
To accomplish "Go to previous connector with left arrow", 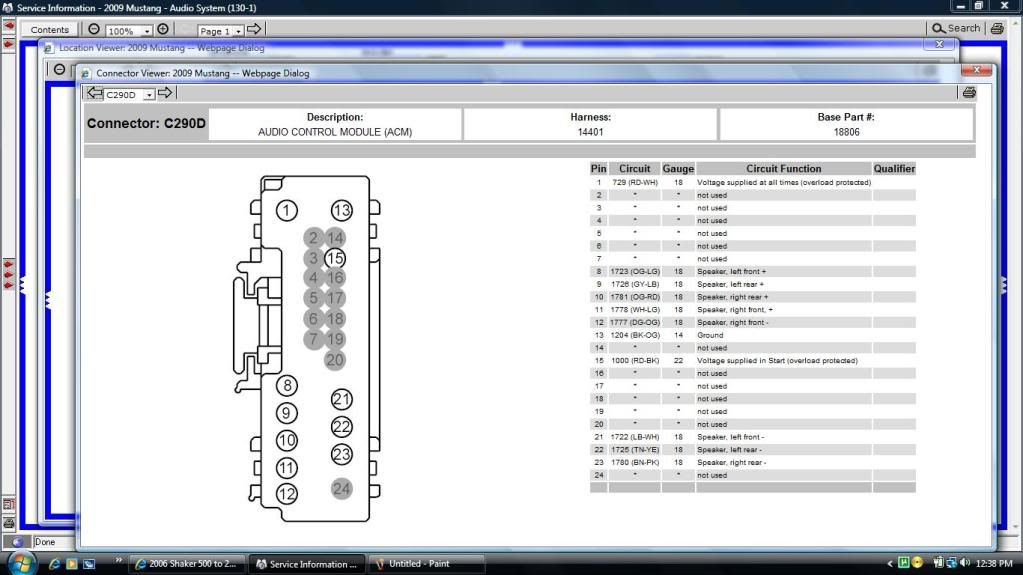I will coord(95,93).
